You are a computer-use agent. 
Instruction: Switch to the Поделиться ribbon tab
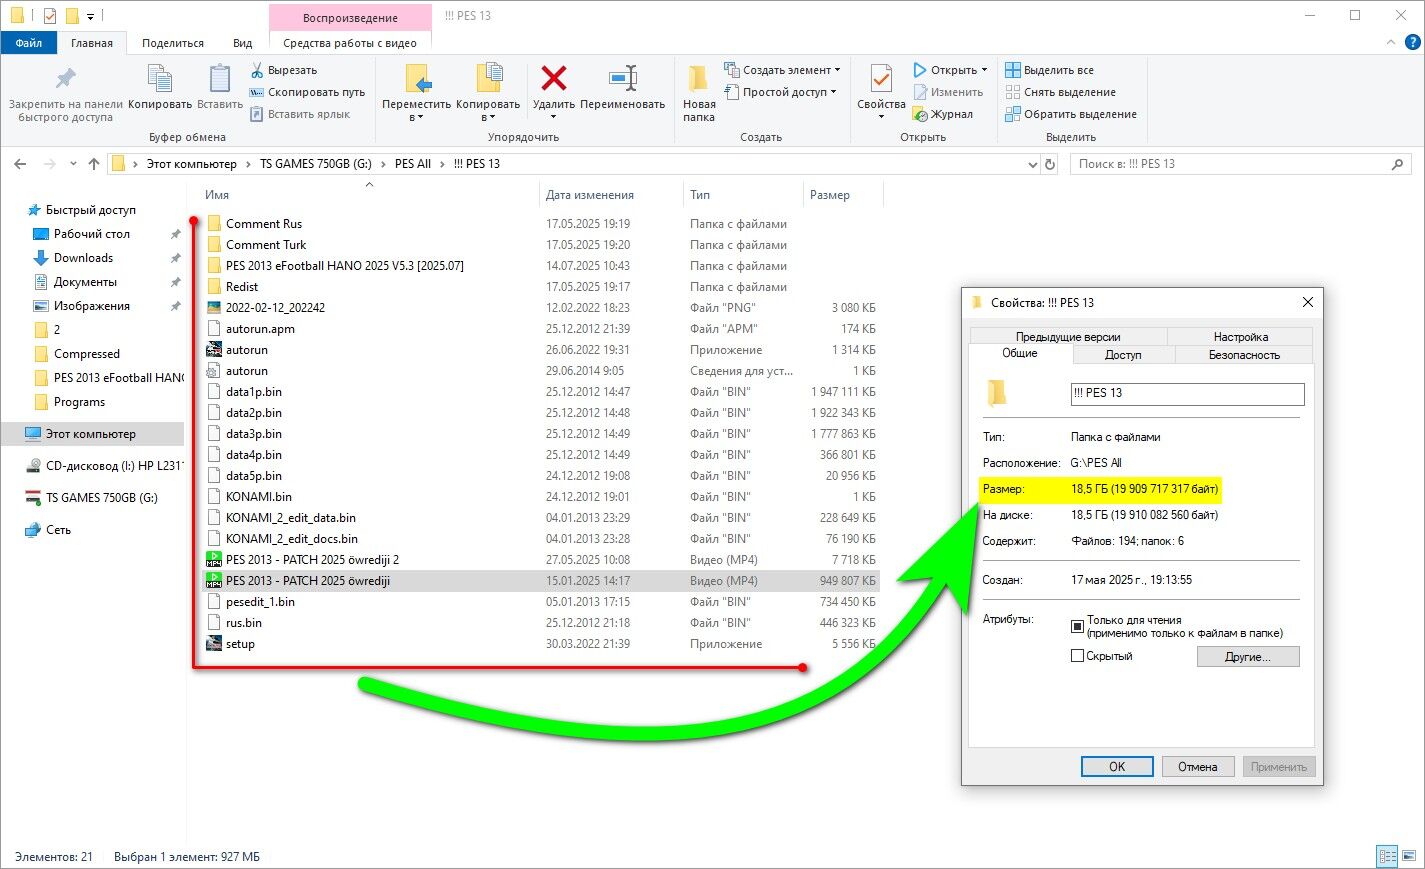click(x=173, y=43)
